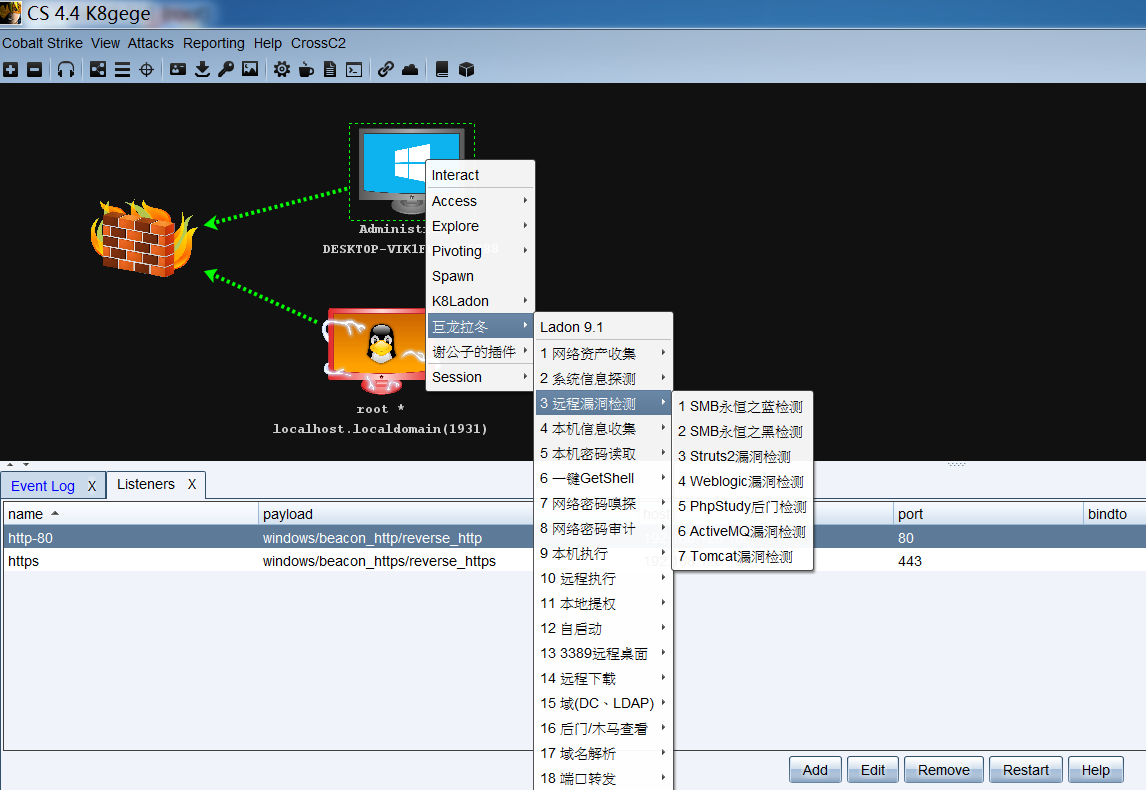Expand 13 3389远程桌面 submenu
The width and height of the screenshot is (1146, 790).
click(x=603, y=653)
